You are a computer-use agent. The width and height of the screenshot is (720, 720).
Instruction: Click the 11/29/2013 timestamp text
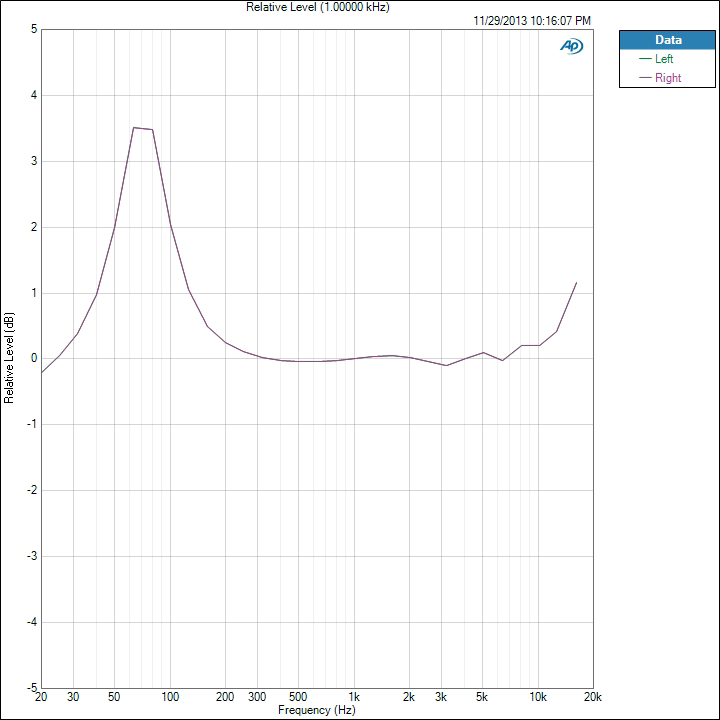click(x=531, y=20)
